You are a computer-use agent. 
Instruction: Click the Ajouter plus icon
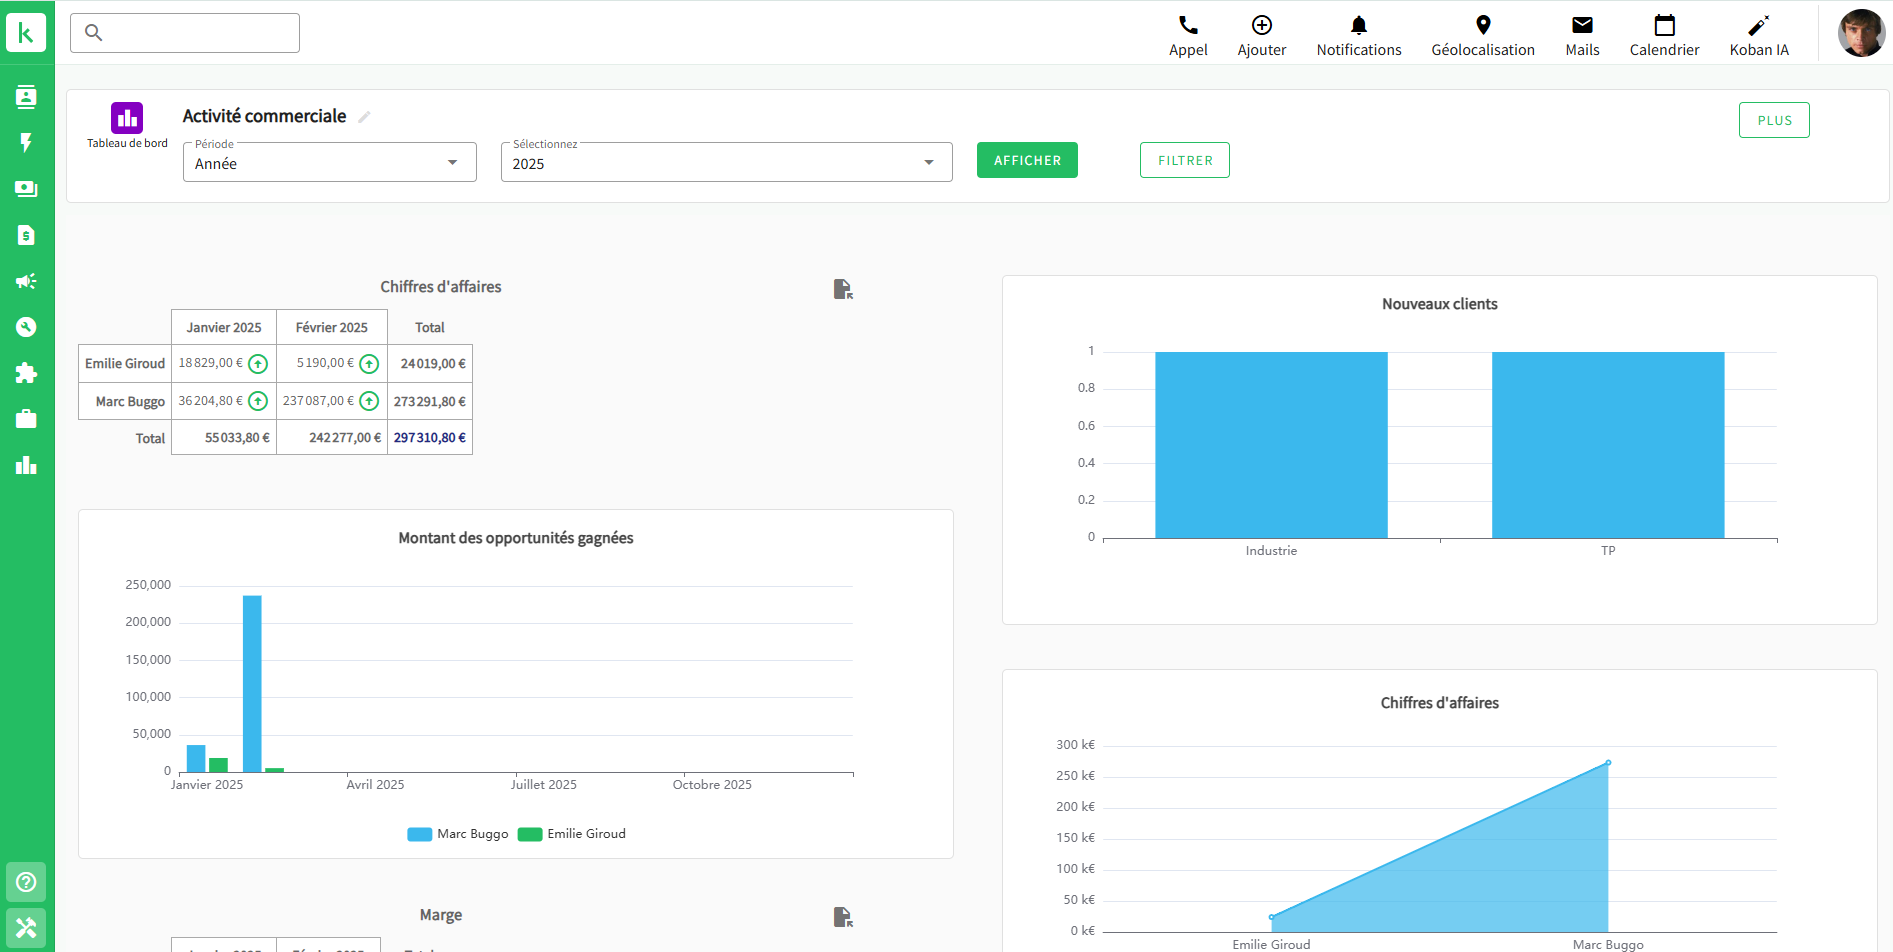(1262, 25)
